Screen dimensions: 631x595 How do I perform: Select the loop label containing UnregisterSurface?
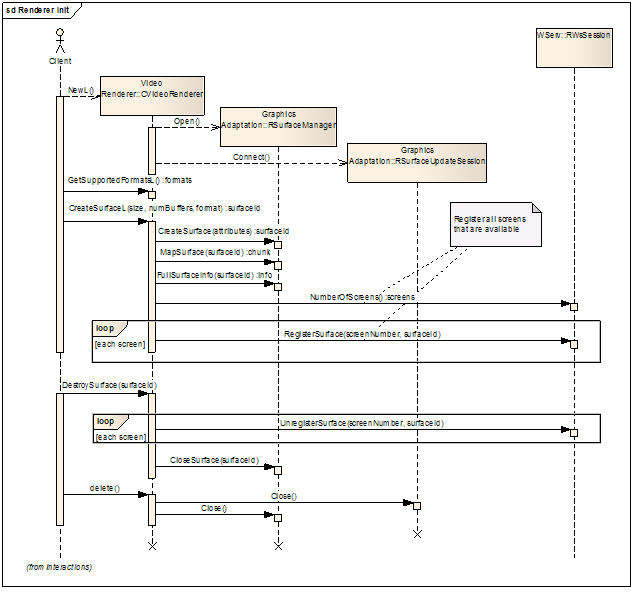click(x=105, y=421)
